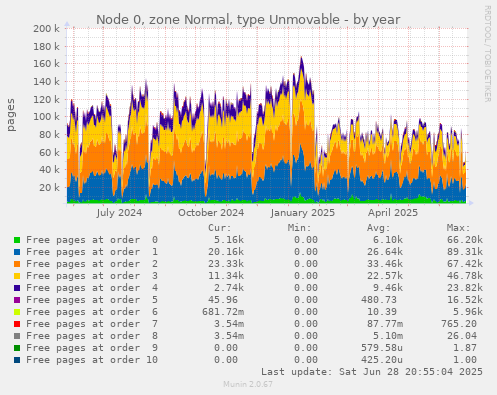Click the max value 23.82k

tap(465, 288)
